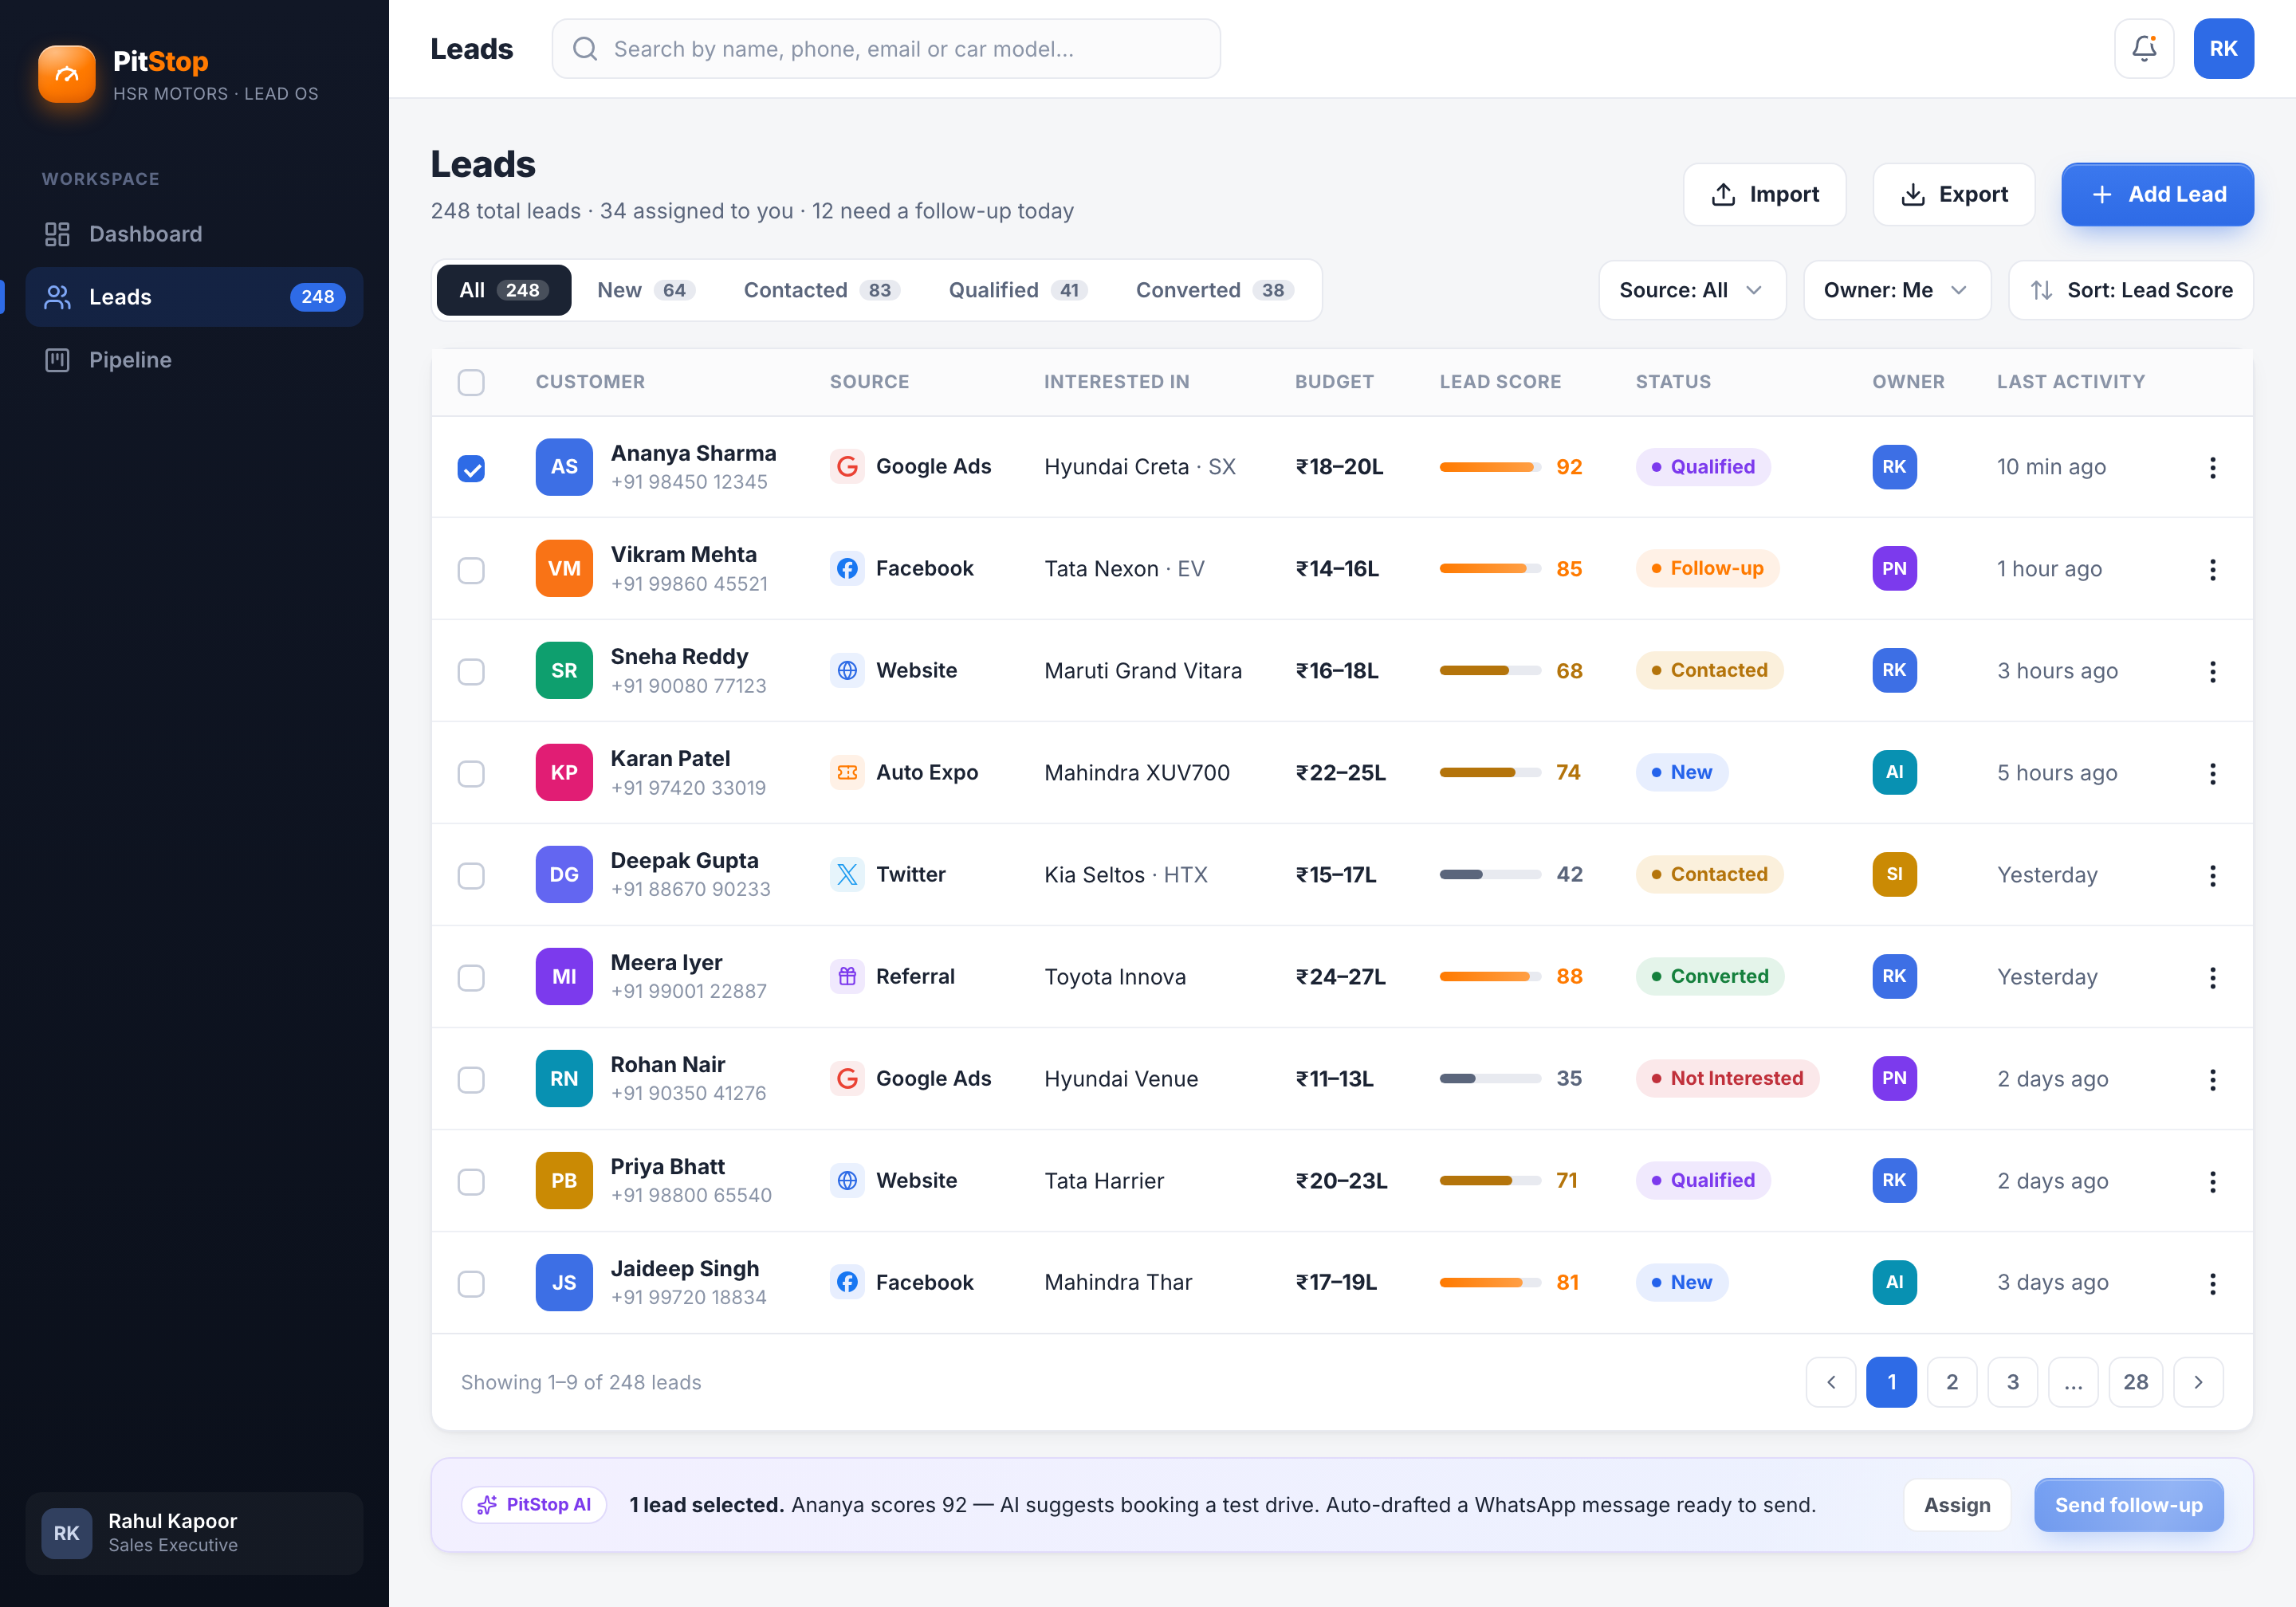Click the Not Interested status badge
This screenshot has height=1607, width=2296.
[1727, 1079]
